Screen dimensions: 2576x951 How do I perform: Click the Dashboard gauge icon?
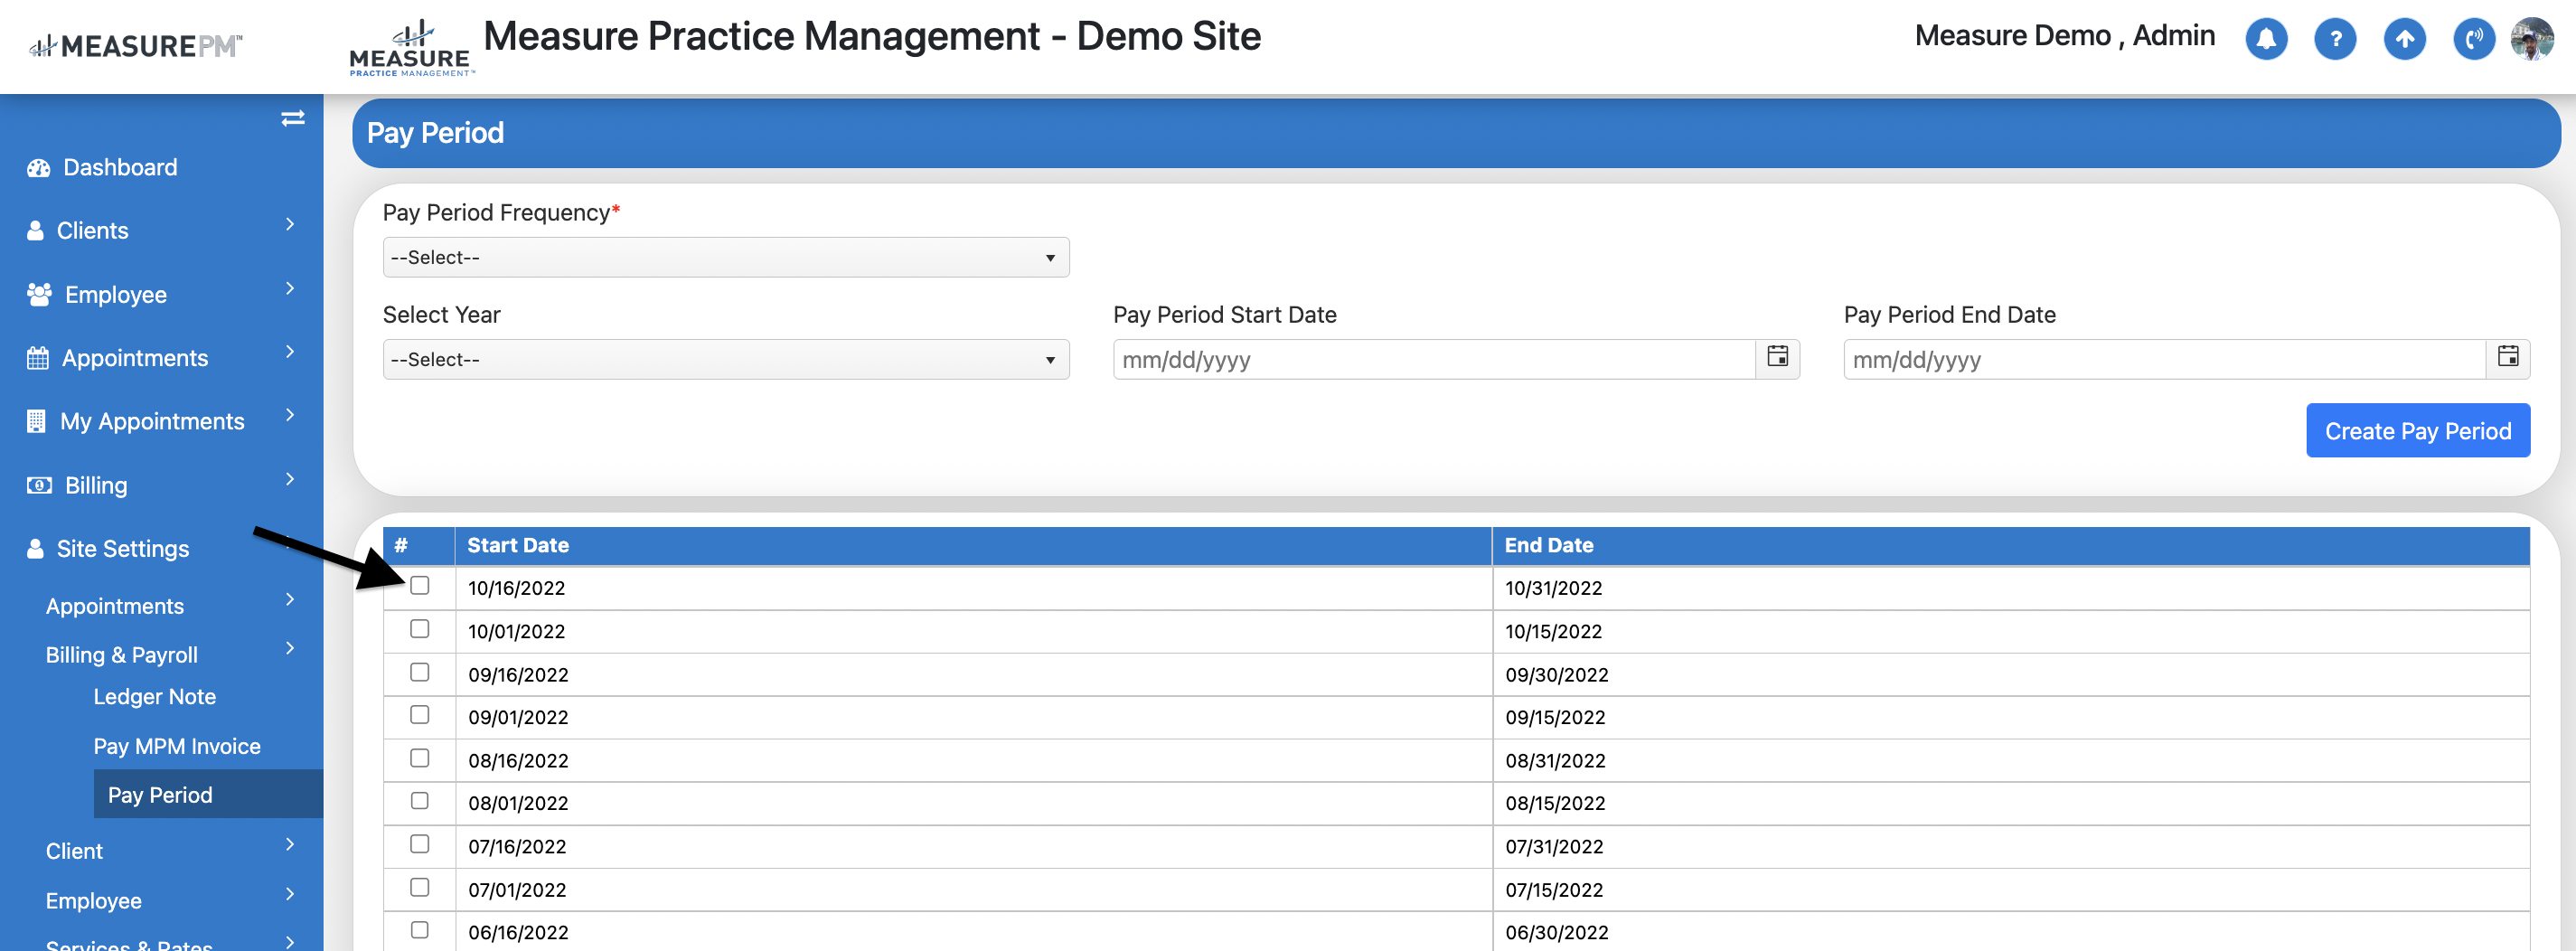(38, 168)
